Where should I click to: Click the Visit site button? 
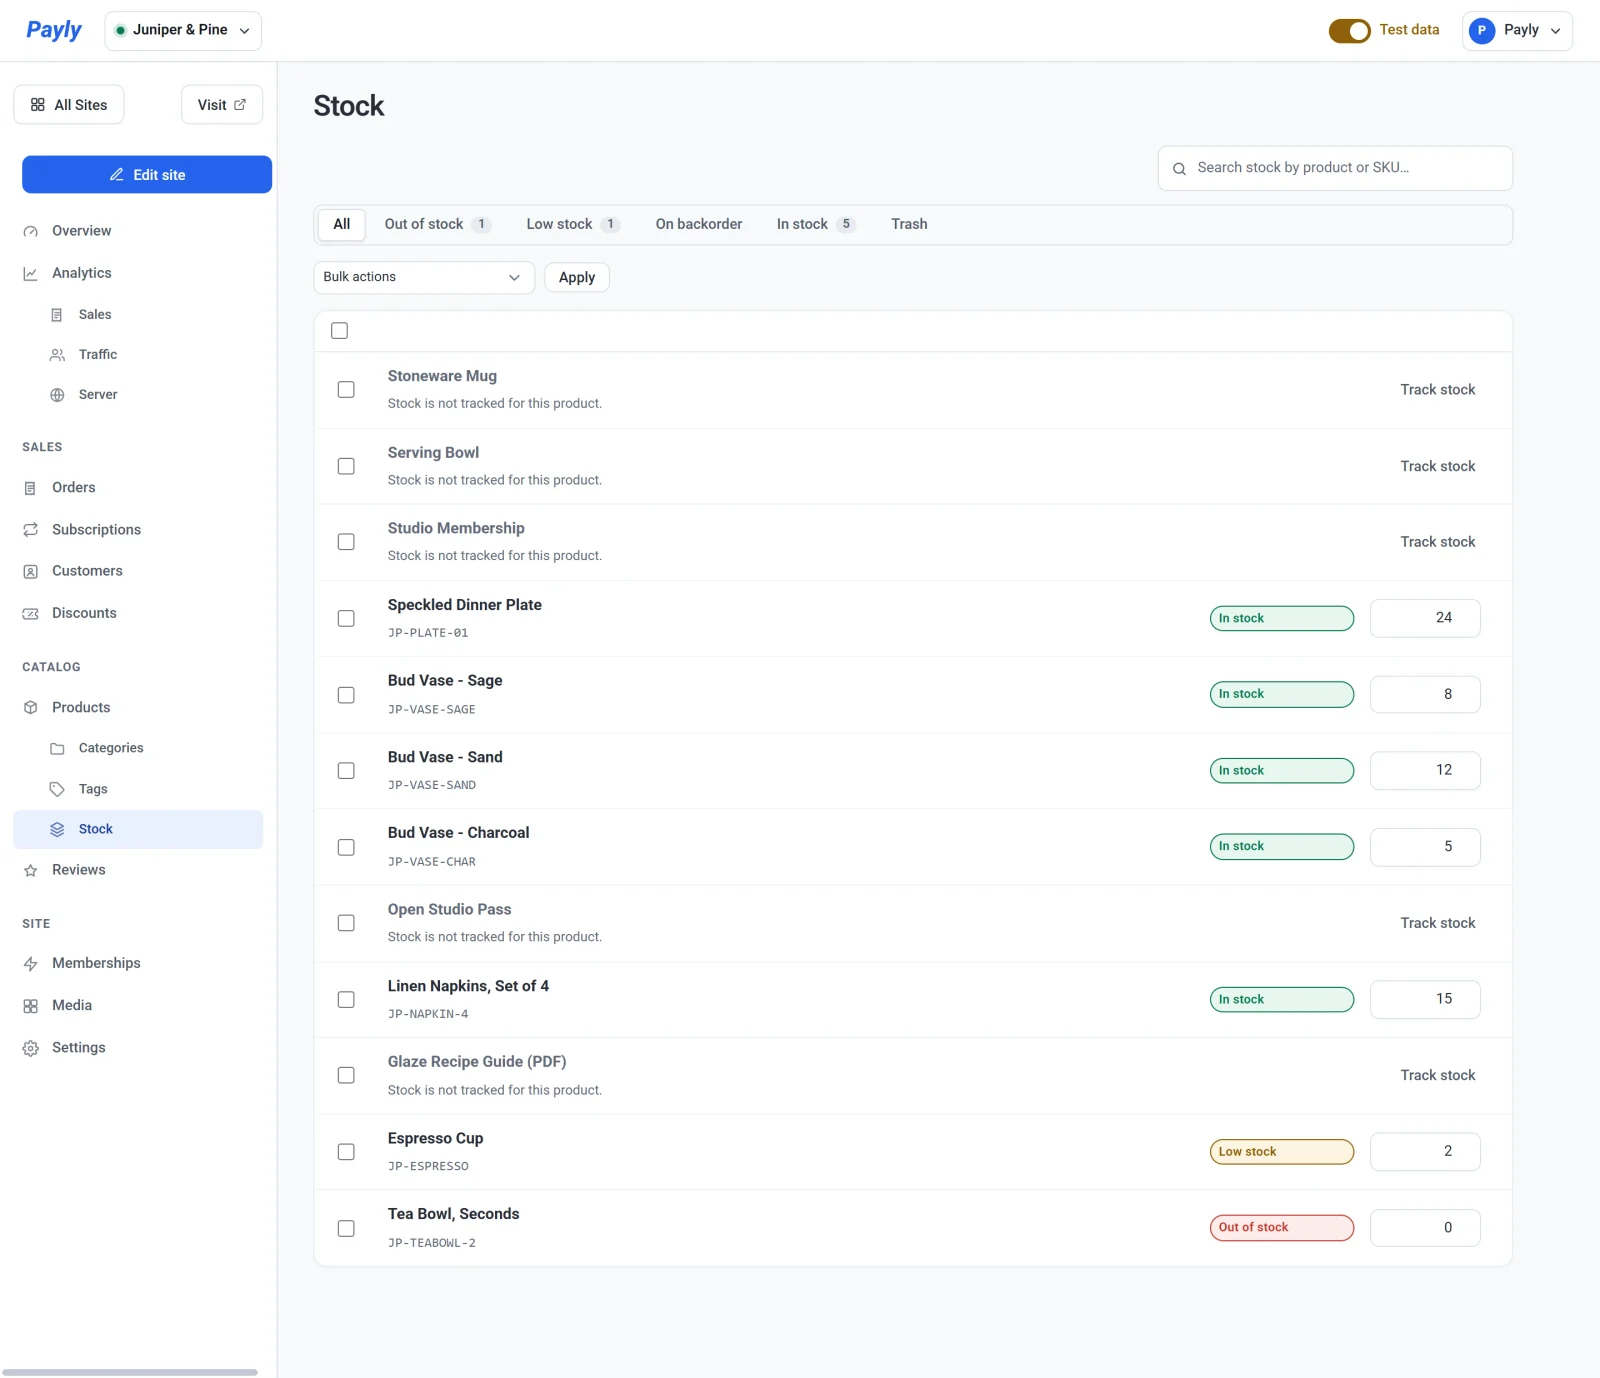coord(222,105)
